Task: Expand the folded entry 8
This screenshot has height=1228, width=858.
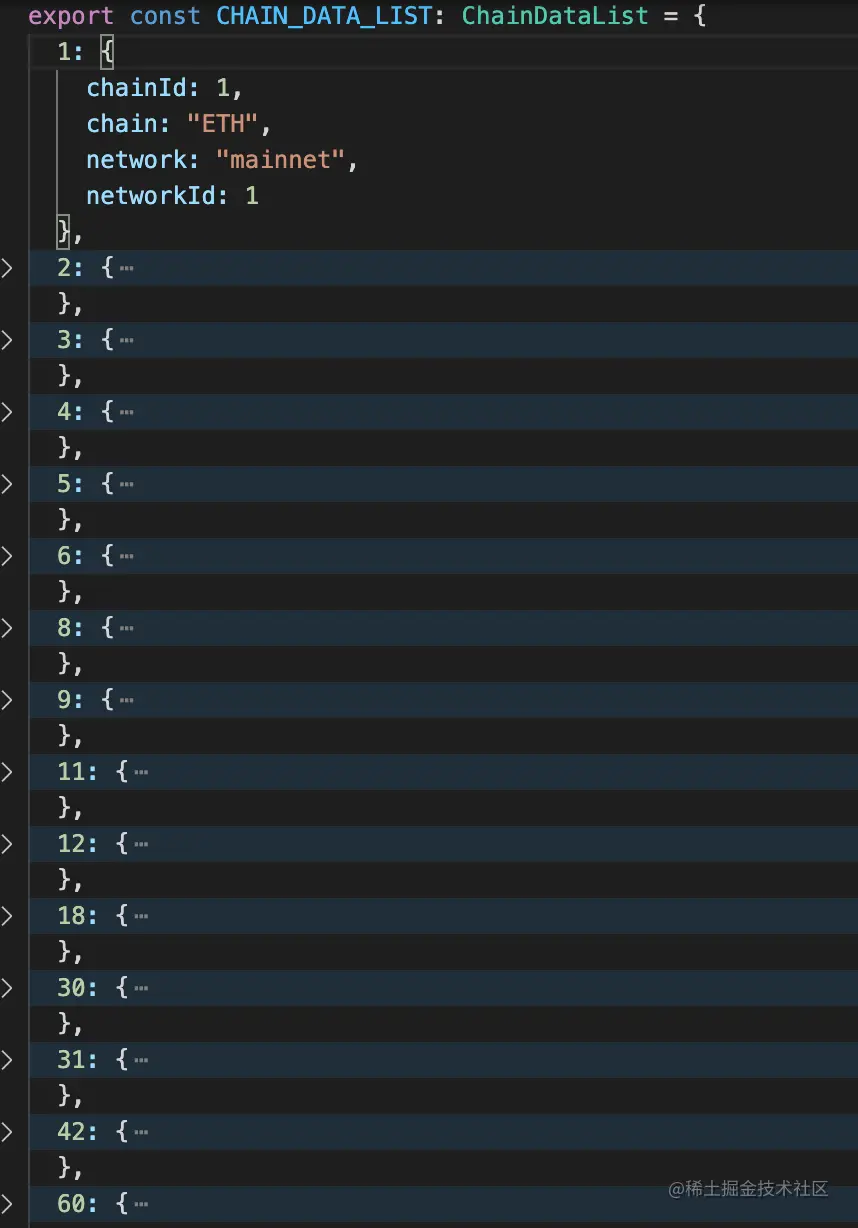Action: click(8, 628)
